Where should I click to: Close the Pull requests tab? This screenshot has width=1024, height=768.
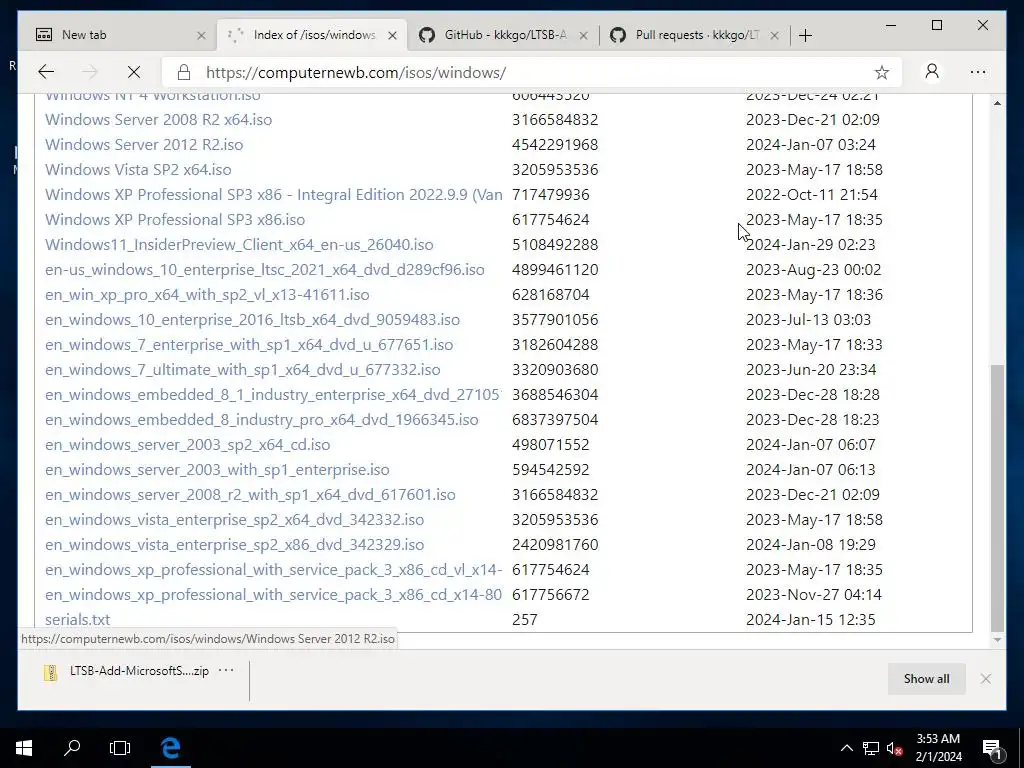click(x=775, y=35)
